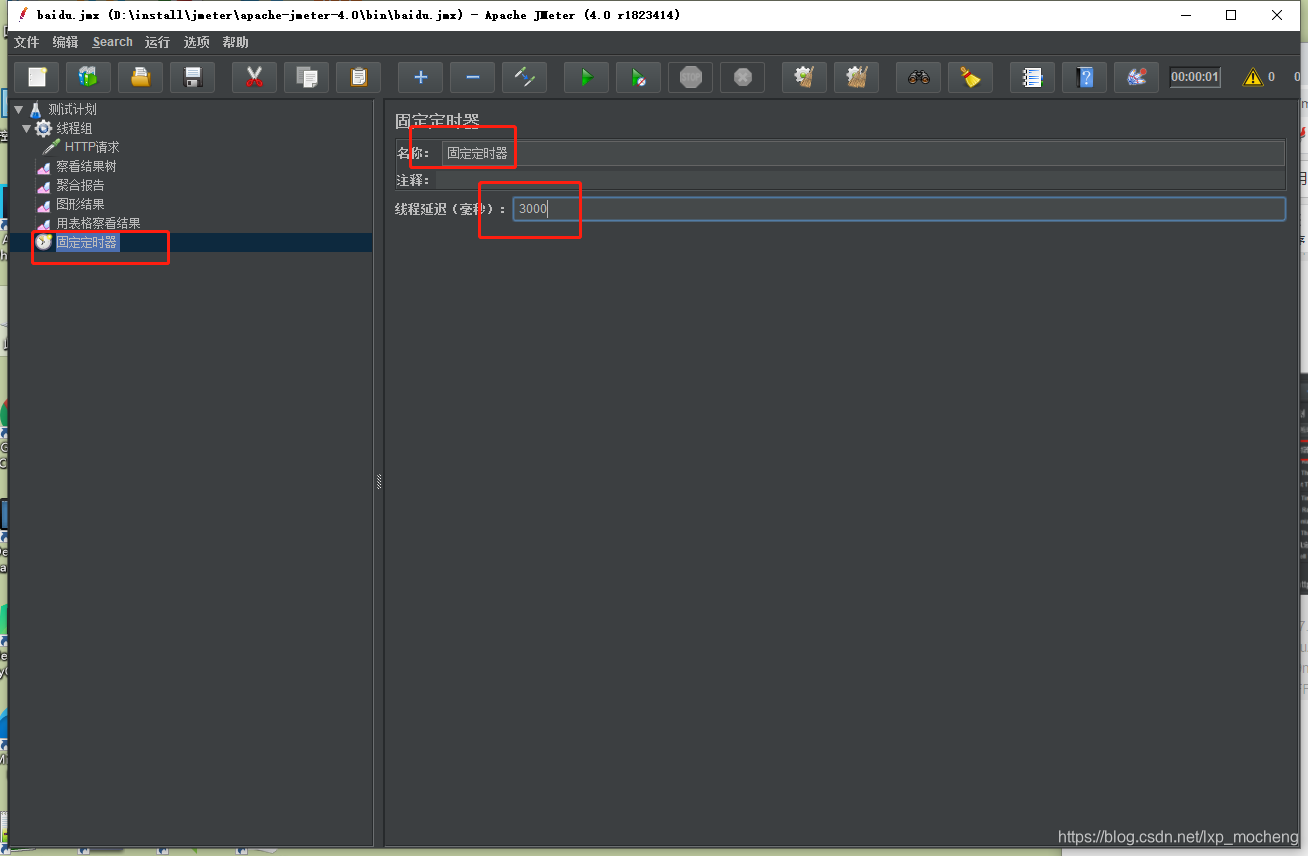The image size is (1308, 856).
Task: Click the toolbar icon right of Help
Action: coord(1136,77)
